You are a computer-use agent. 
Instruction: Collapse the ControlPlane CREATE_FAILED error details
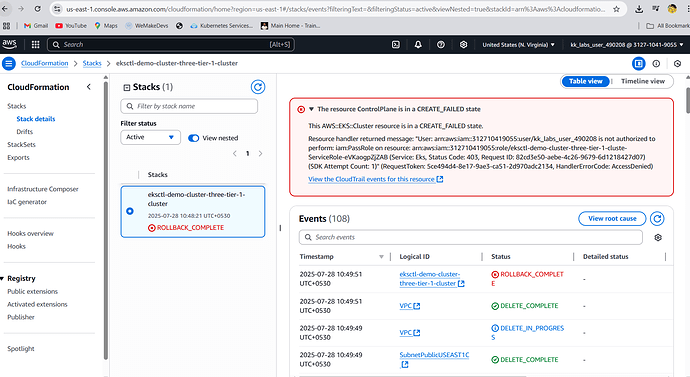[311, 109]
